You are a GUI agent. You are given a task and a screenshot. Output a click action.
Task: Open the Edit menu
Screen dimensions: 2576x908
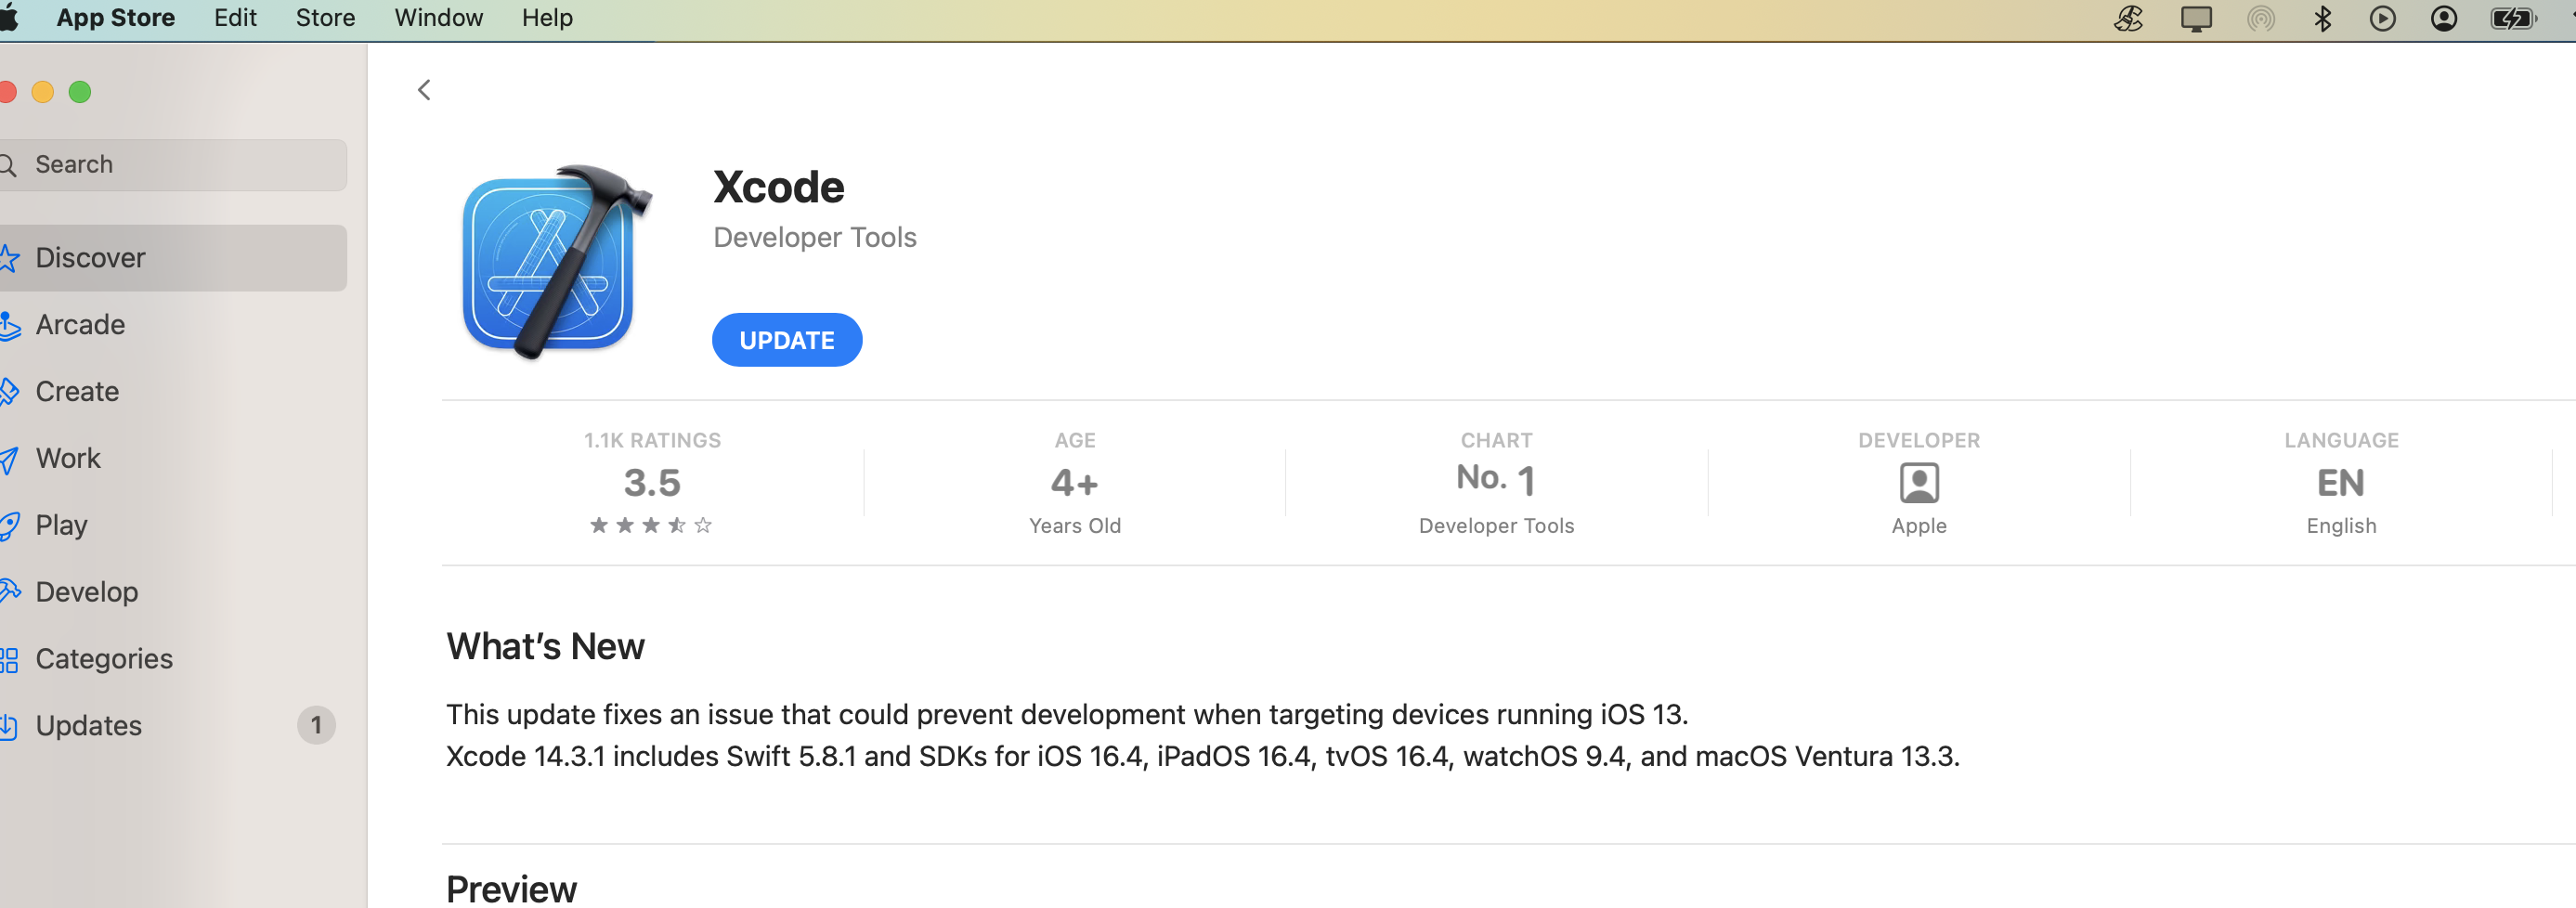(235, 18)
